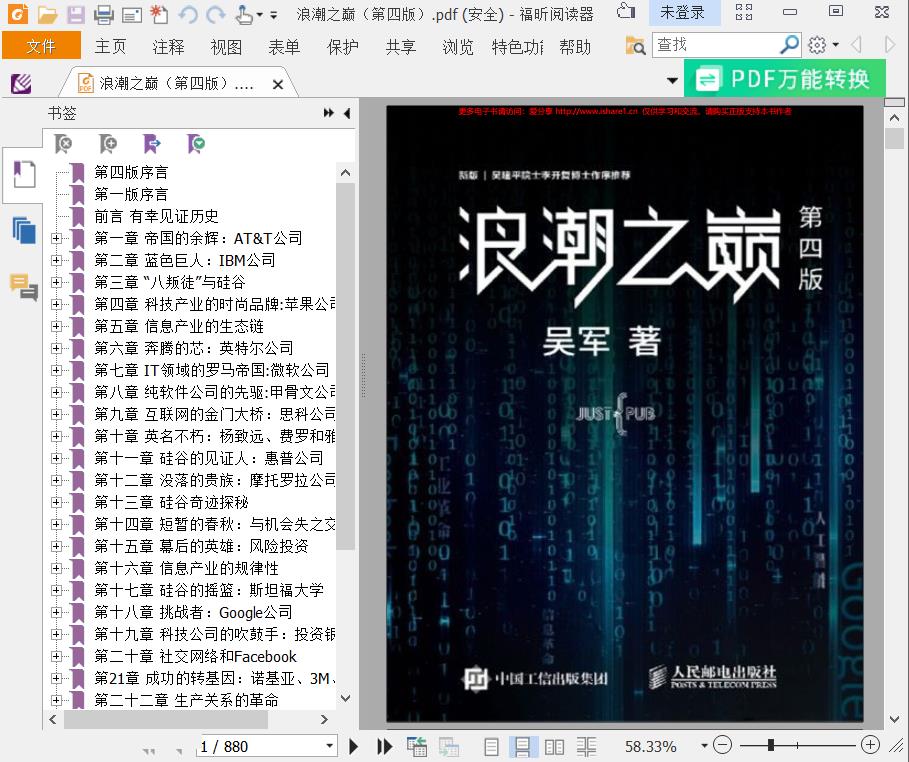Toggle continuous facing view mode
909x762 pixels.
click(x=587, y=747)
